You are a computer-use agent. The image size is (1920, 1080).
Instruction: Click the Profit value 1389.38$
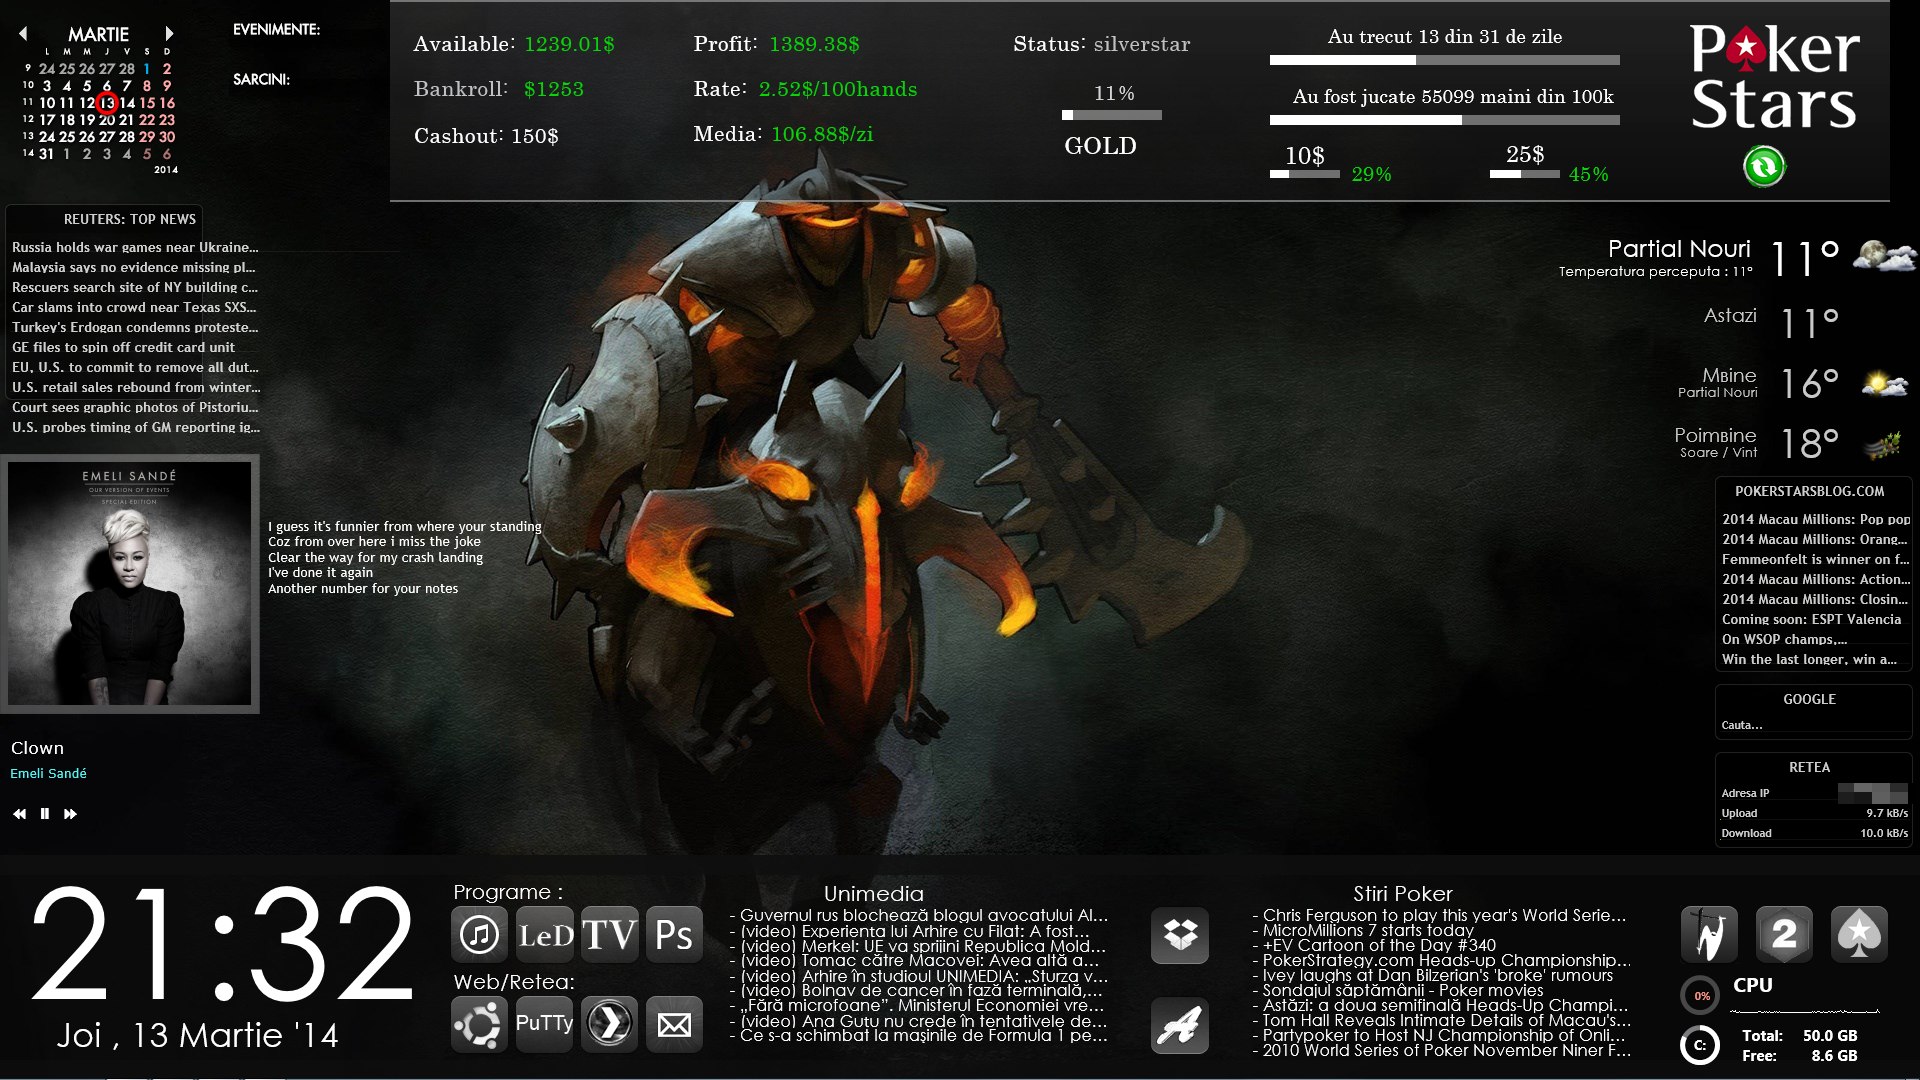pyautogui.click(x=814, y=44)
